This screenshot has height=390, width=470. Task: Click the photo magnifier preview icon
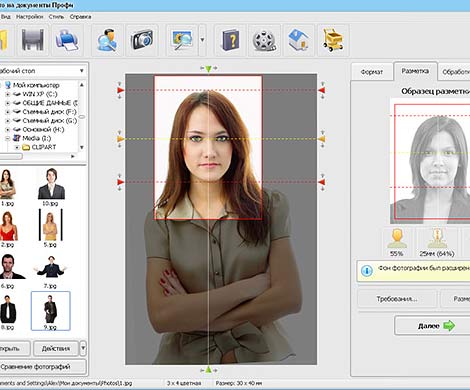[x=182, y=40]
